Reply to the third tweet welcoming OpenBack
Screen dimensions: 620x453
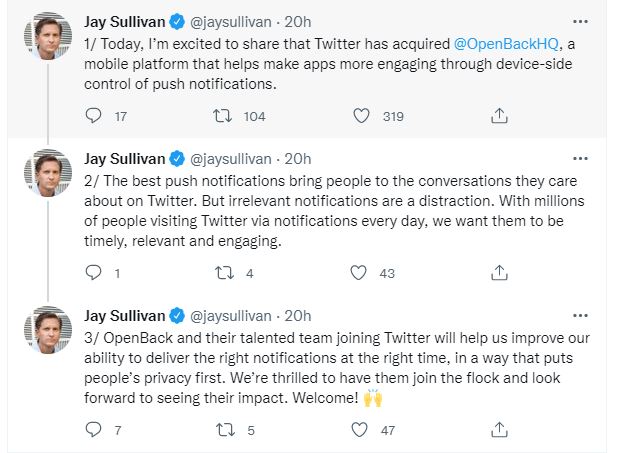pos(93,430)
